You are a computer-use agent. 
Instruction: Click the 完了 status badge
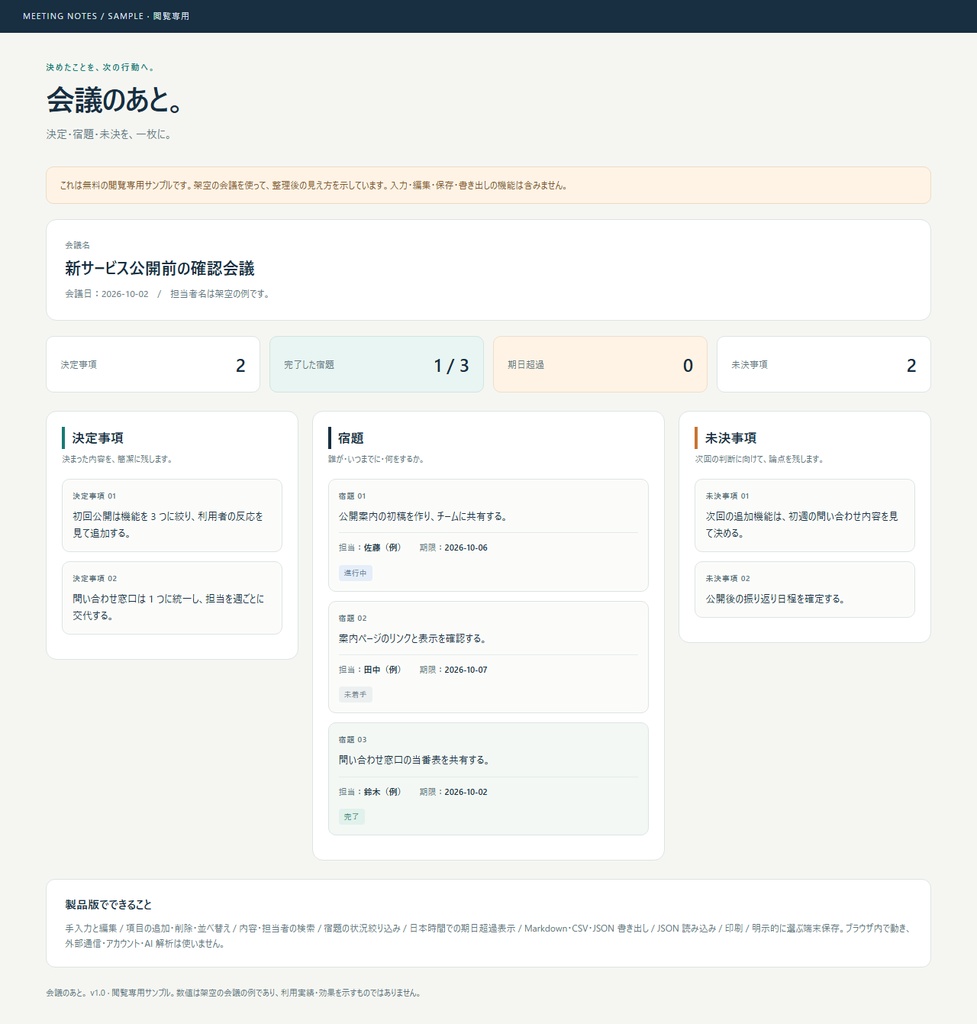click(351, 817)
